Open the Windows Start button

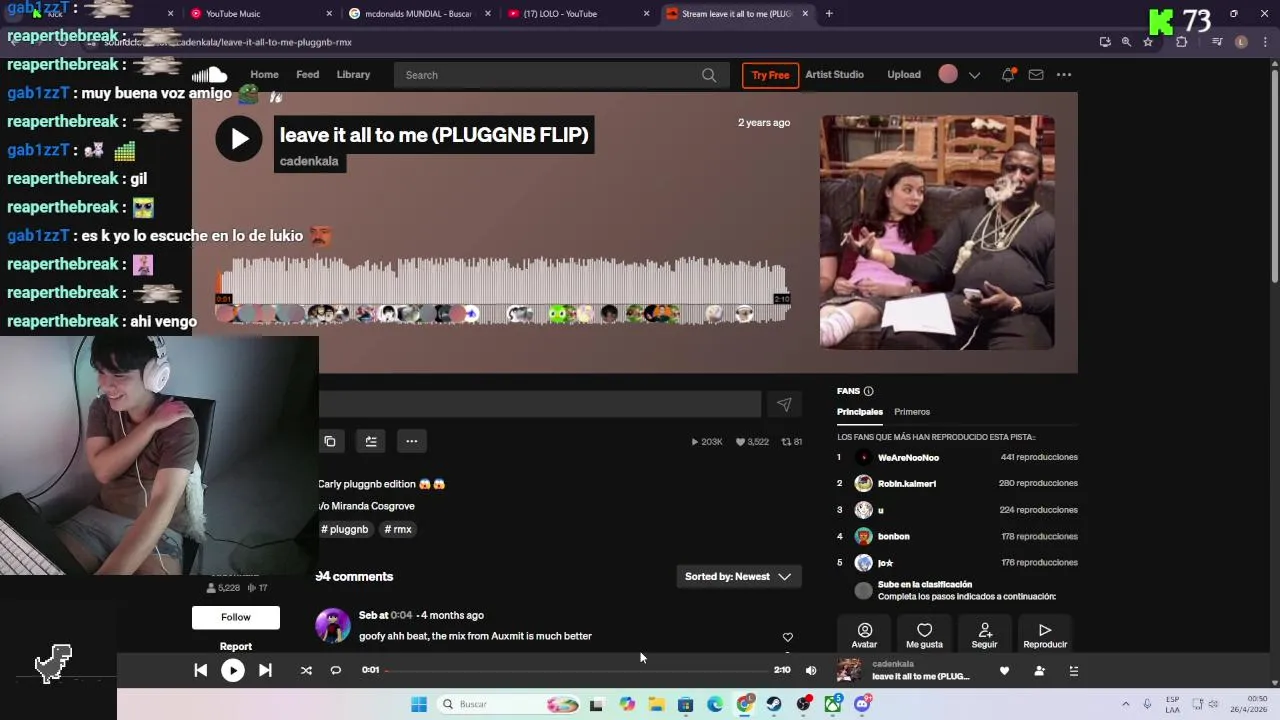pyautogui.click(x=418, y=704)
